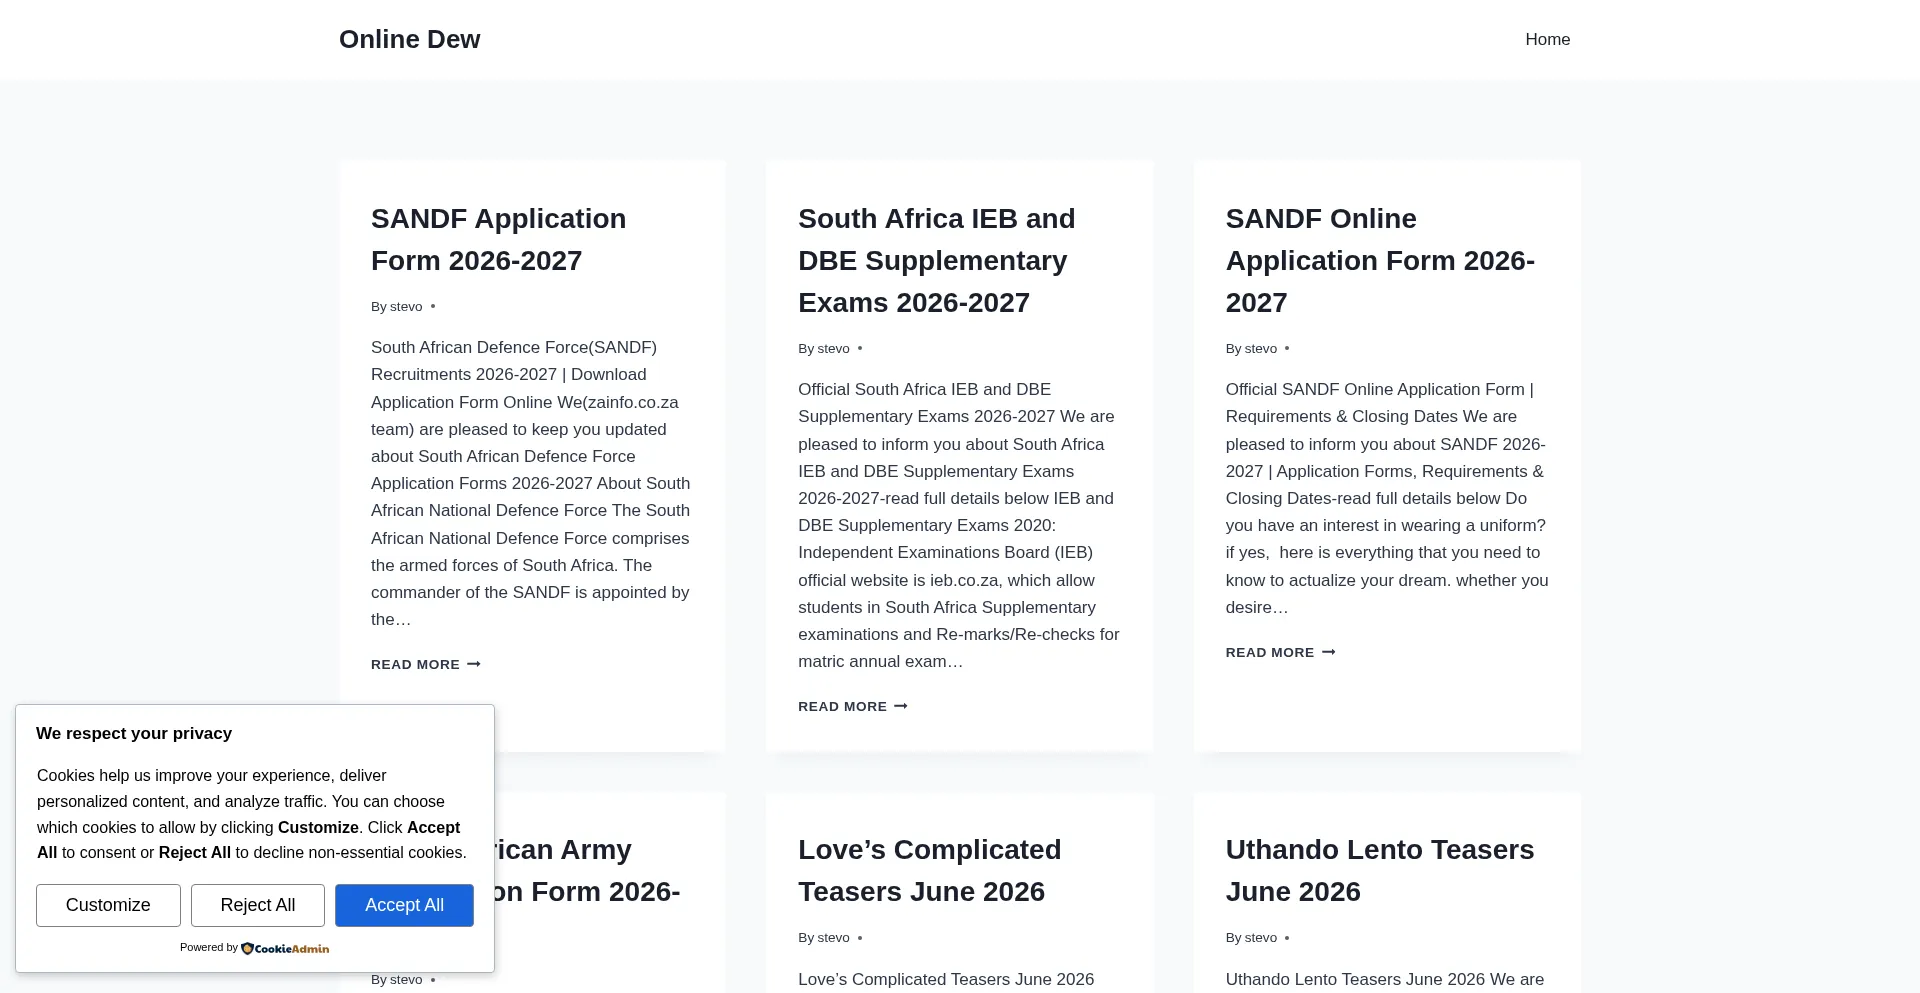Go to the Home menu item

(1547, 39)
